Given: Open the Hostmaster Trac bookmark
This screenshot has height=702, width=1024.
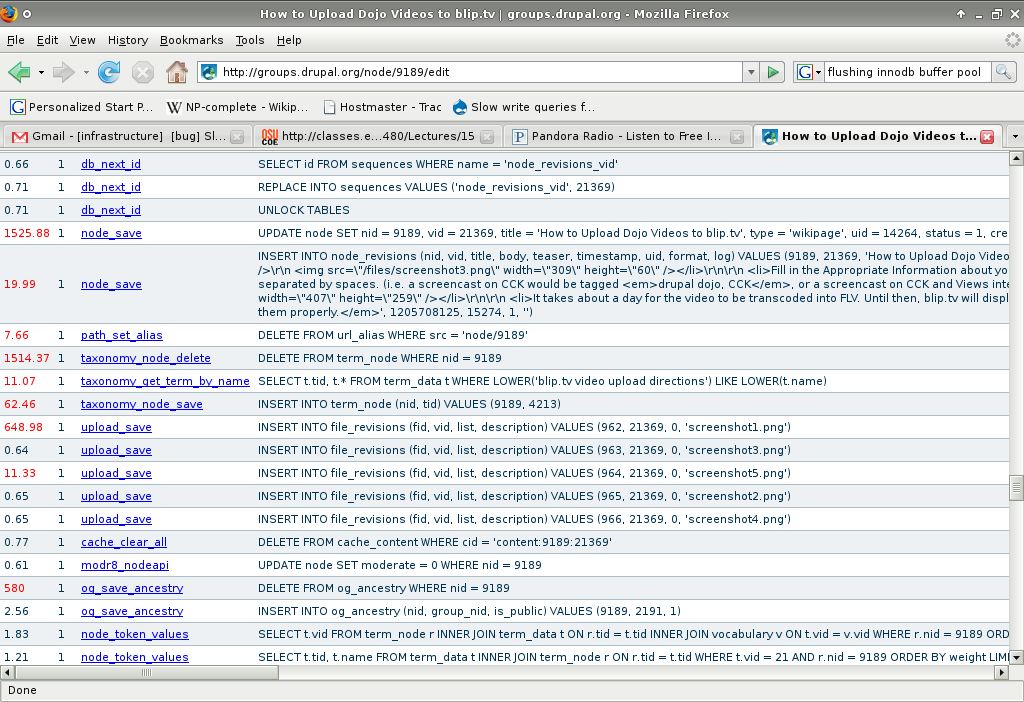Looking at the screenshot, I should point(383,107).
